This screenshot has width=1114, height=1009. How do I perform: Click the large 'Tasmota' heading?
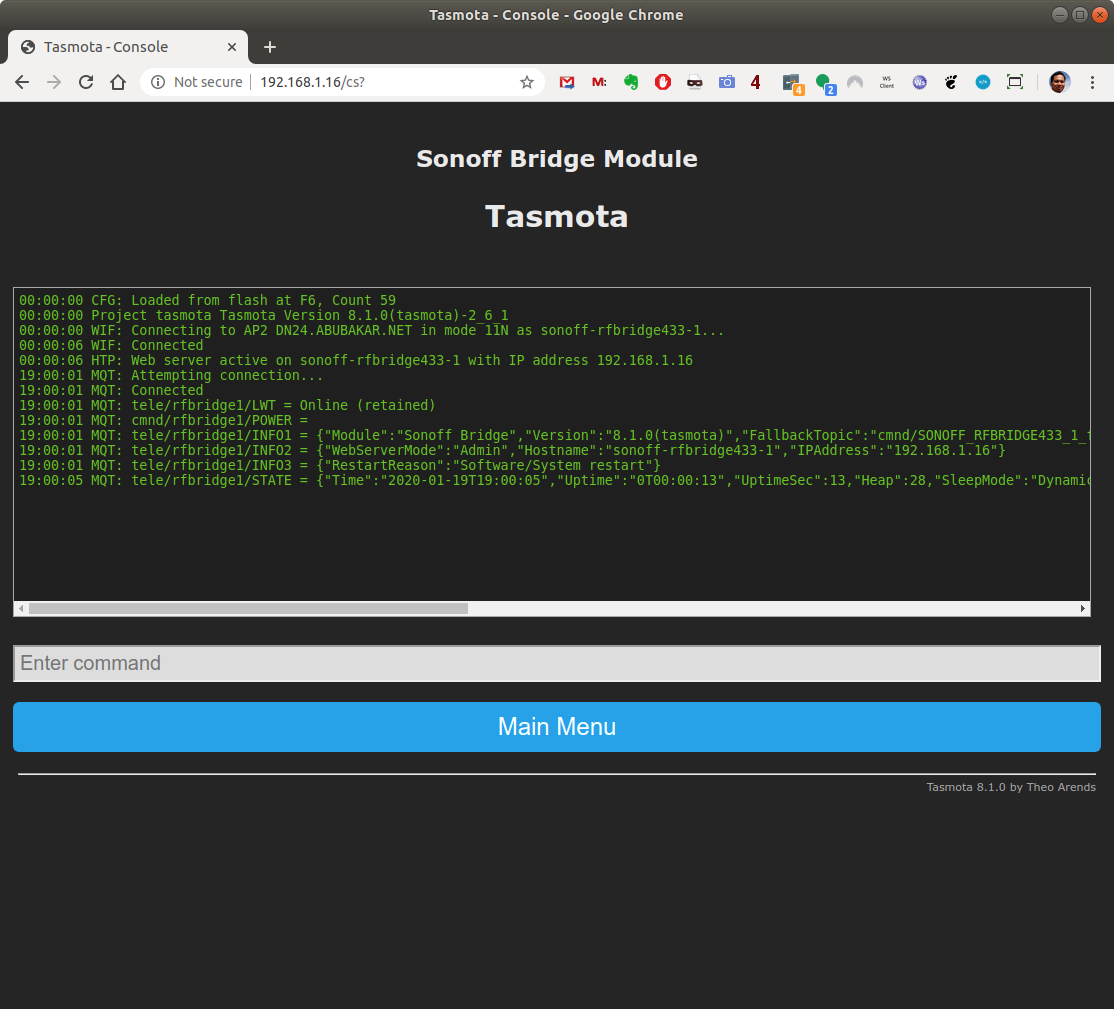click(x=557, y=217)
